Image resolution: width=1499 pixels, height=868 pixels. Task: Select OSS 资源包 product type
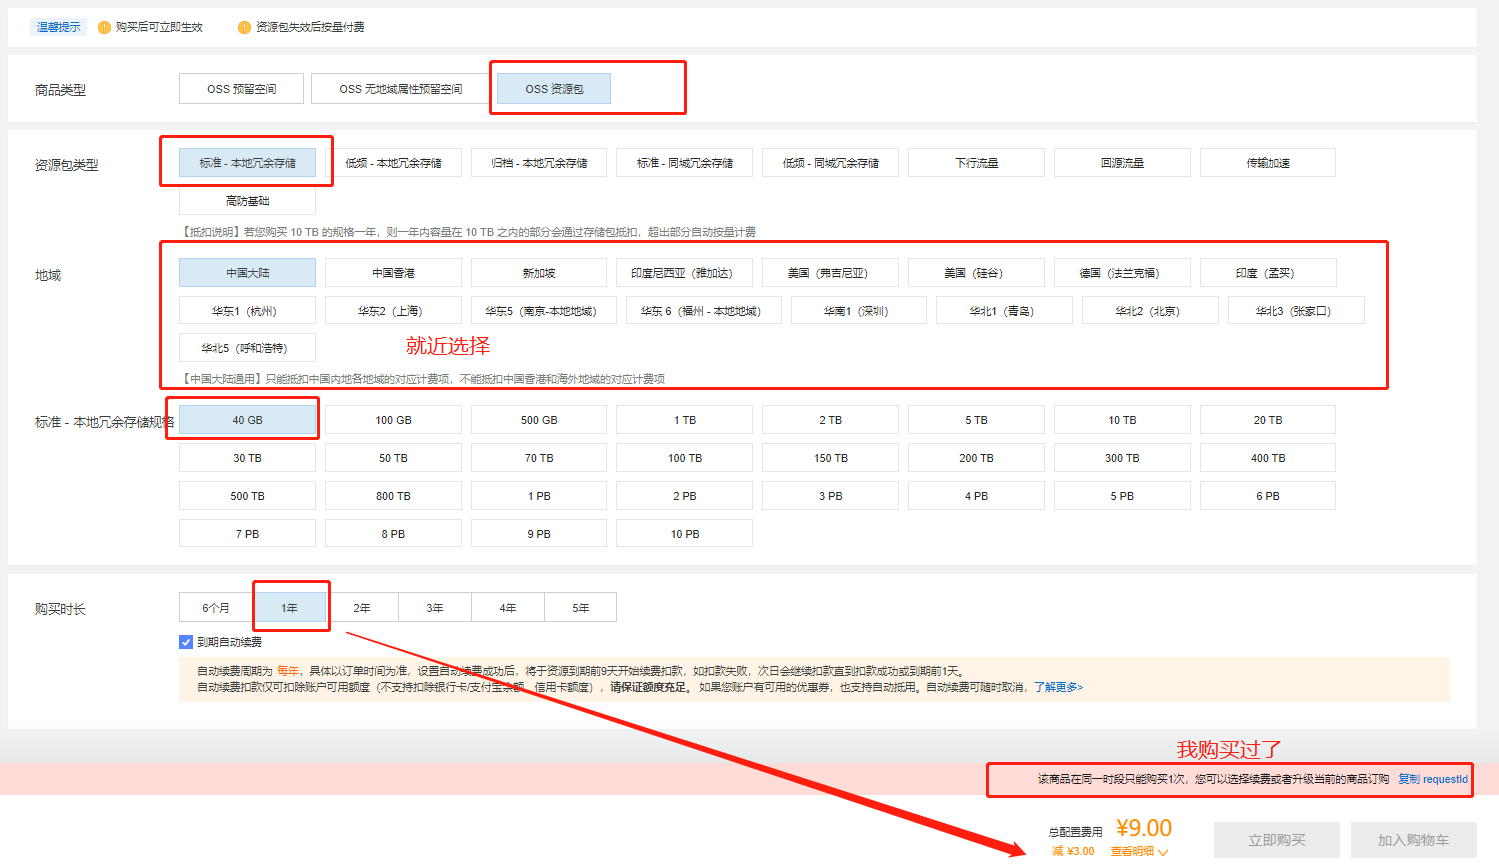pyautogui.click(x=554, y=89)
